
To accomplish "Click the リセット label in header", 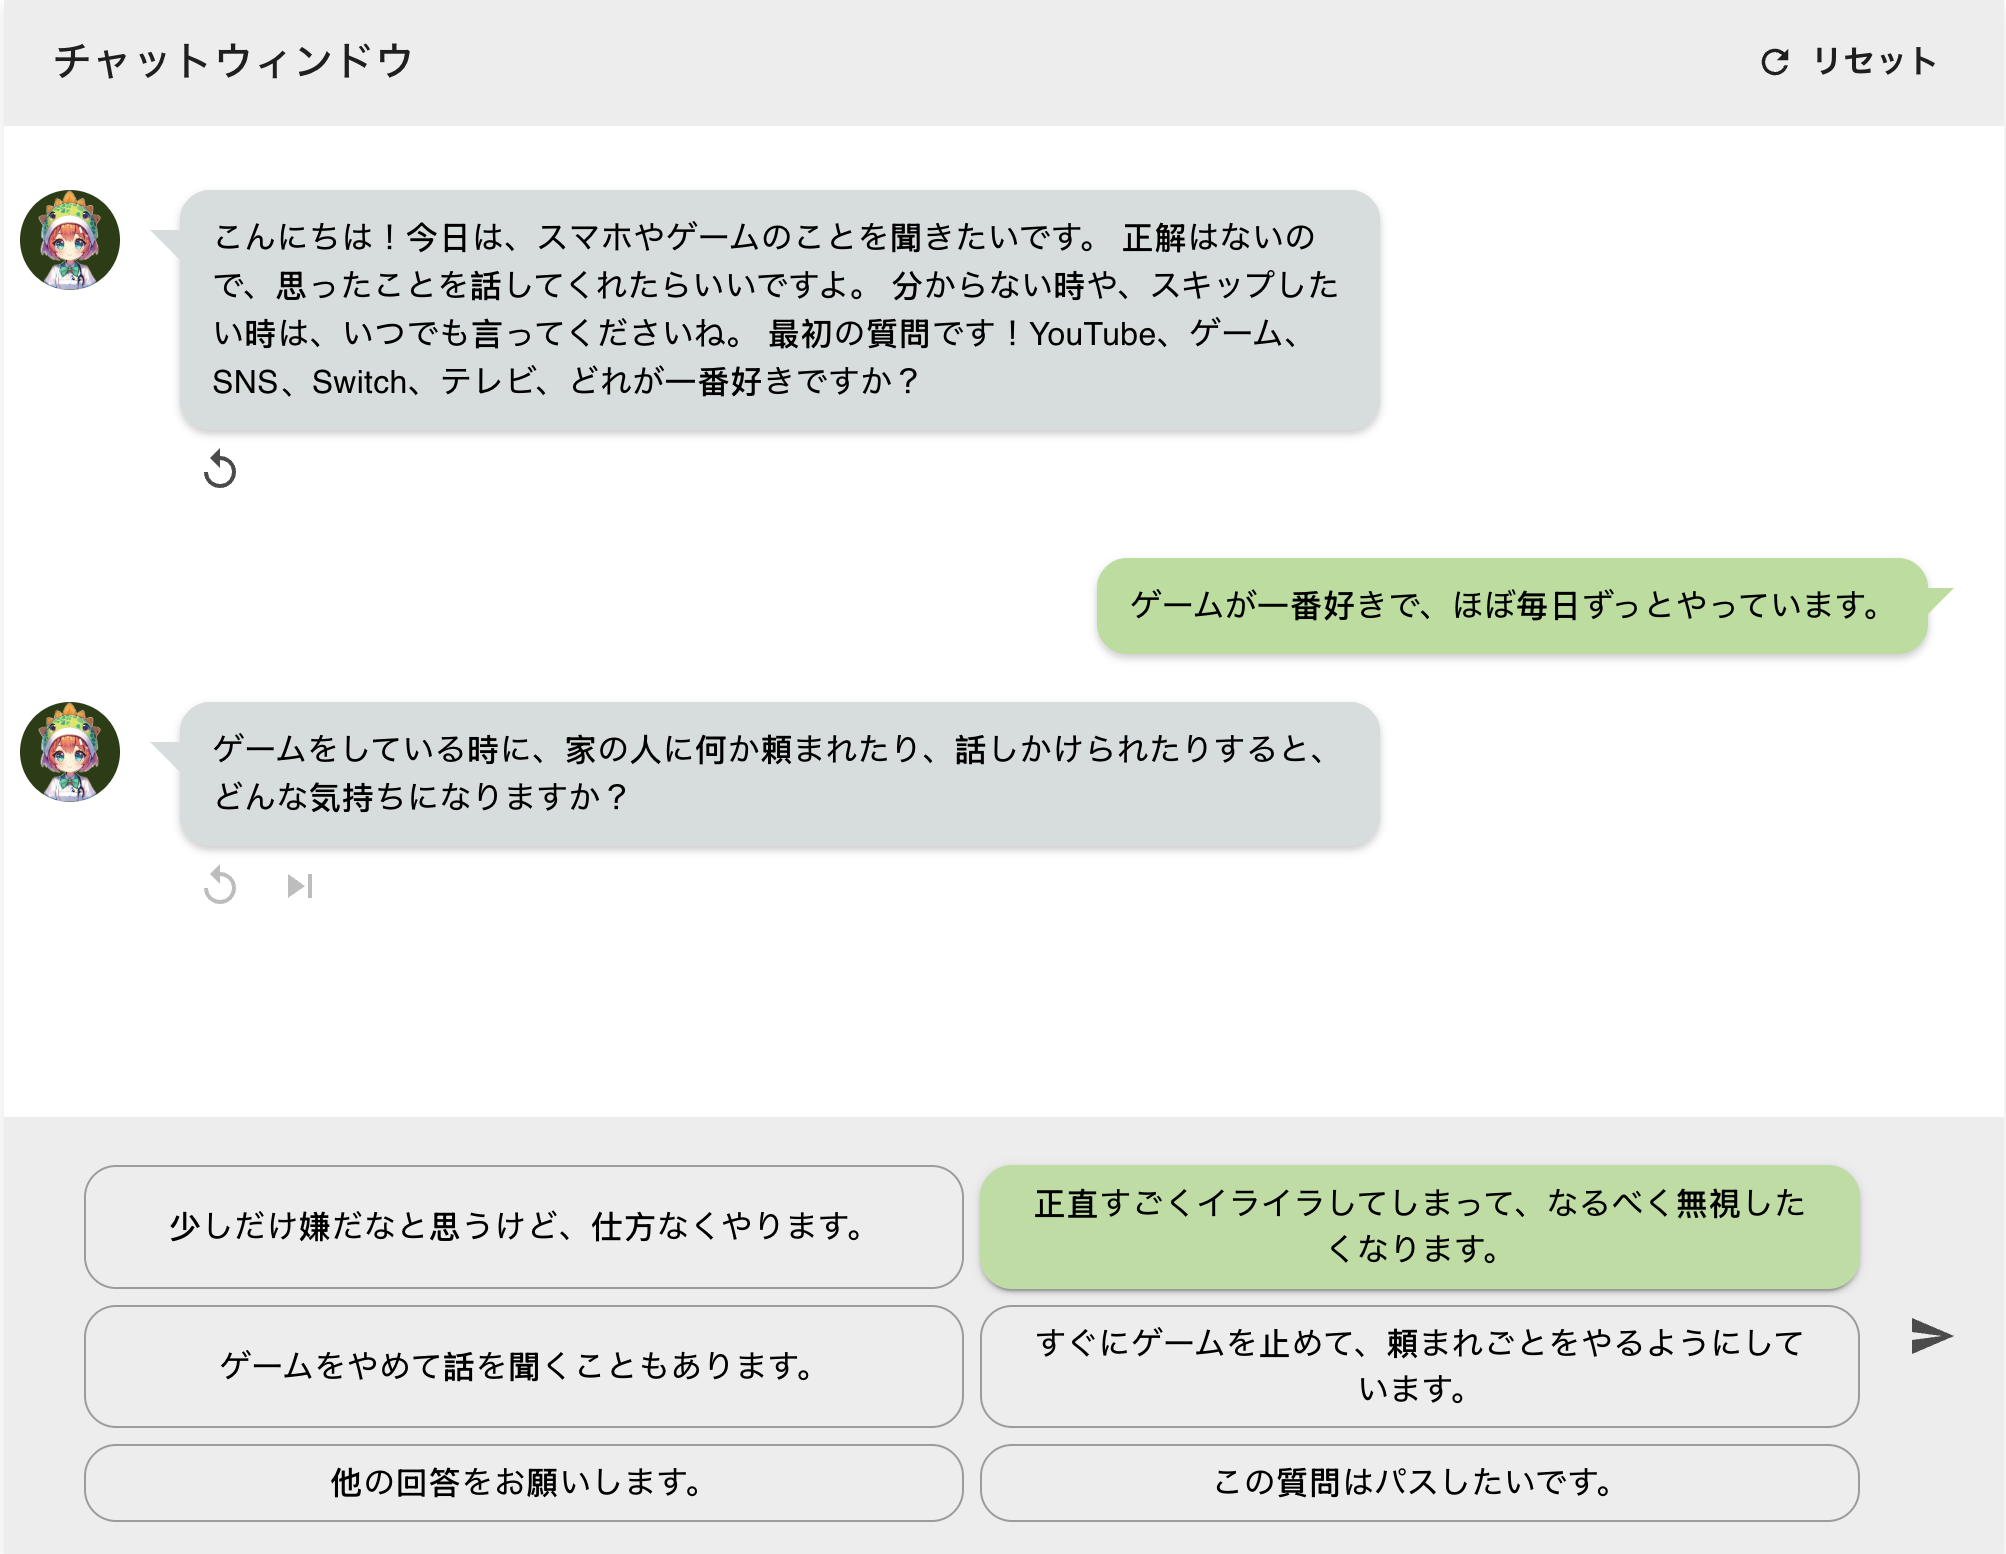I will [1874, 62].
